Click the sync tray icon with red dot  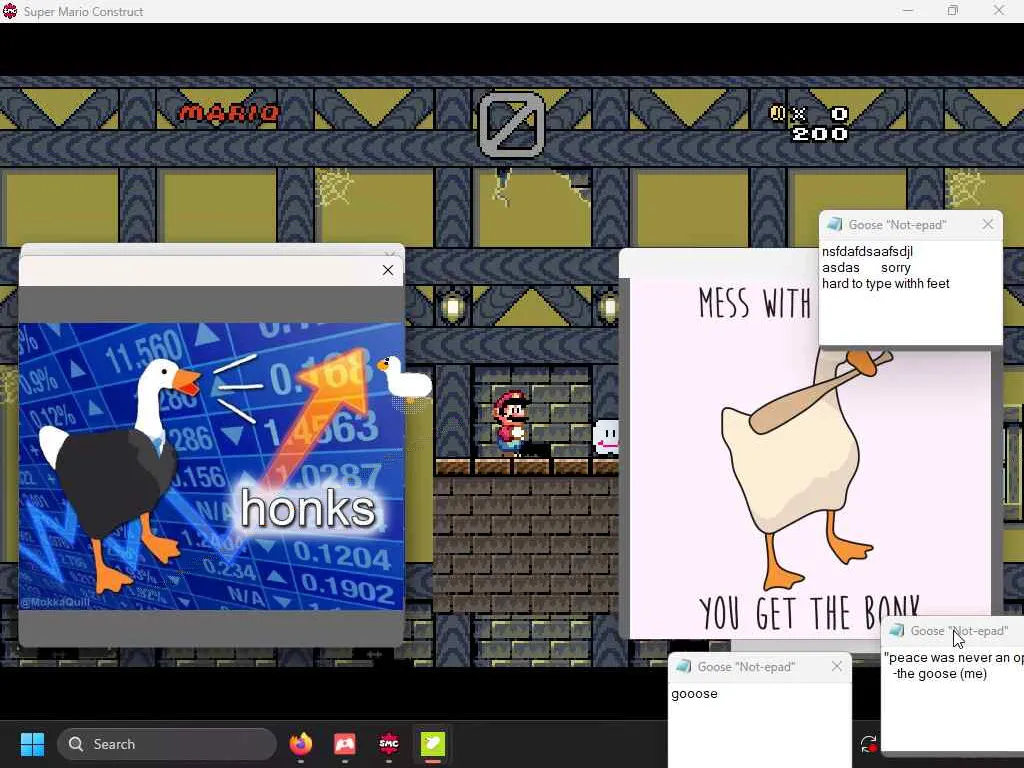coord(869,744)
